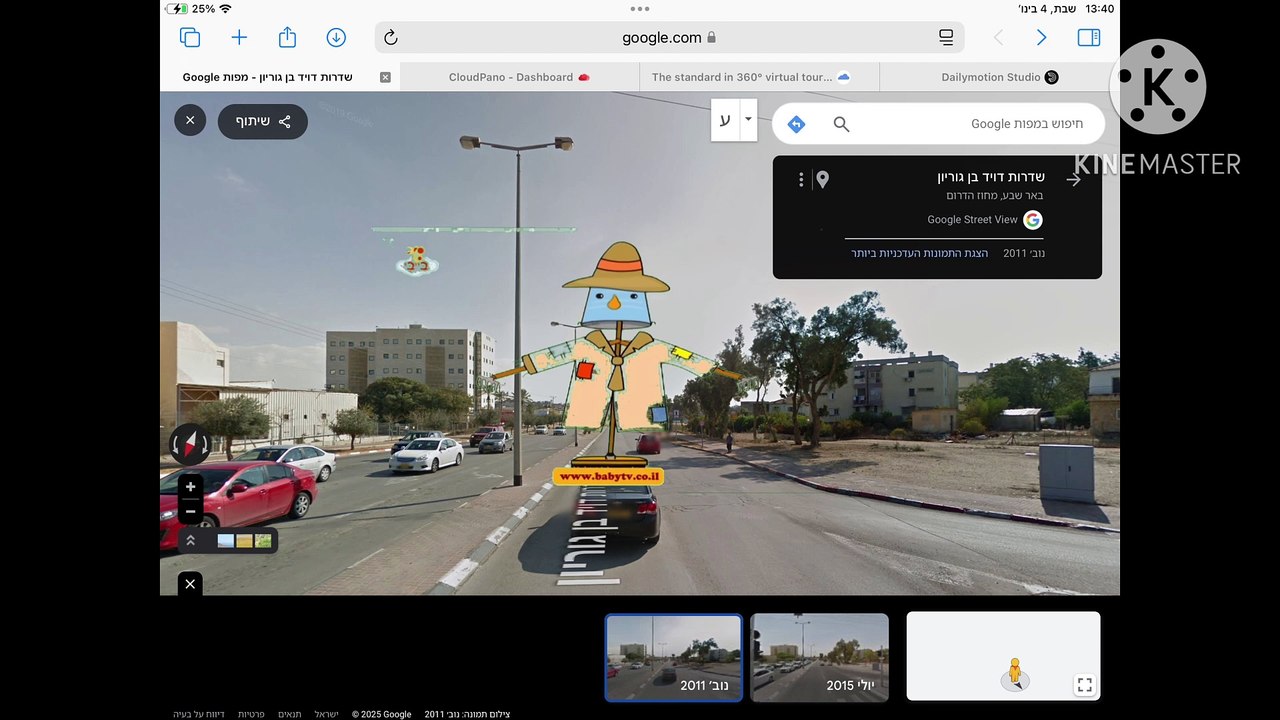Click the שיתוף share button
Screen dimensions: 1280x720
coord(263,121)
